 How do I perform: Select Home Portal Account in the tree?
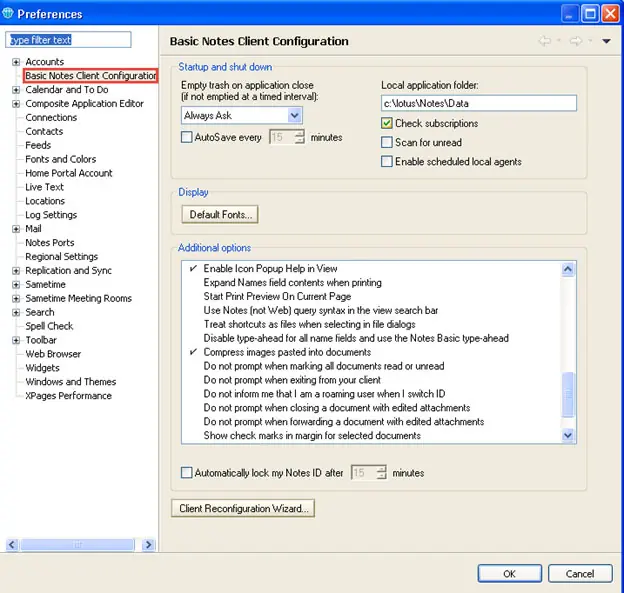coord(68,173)
